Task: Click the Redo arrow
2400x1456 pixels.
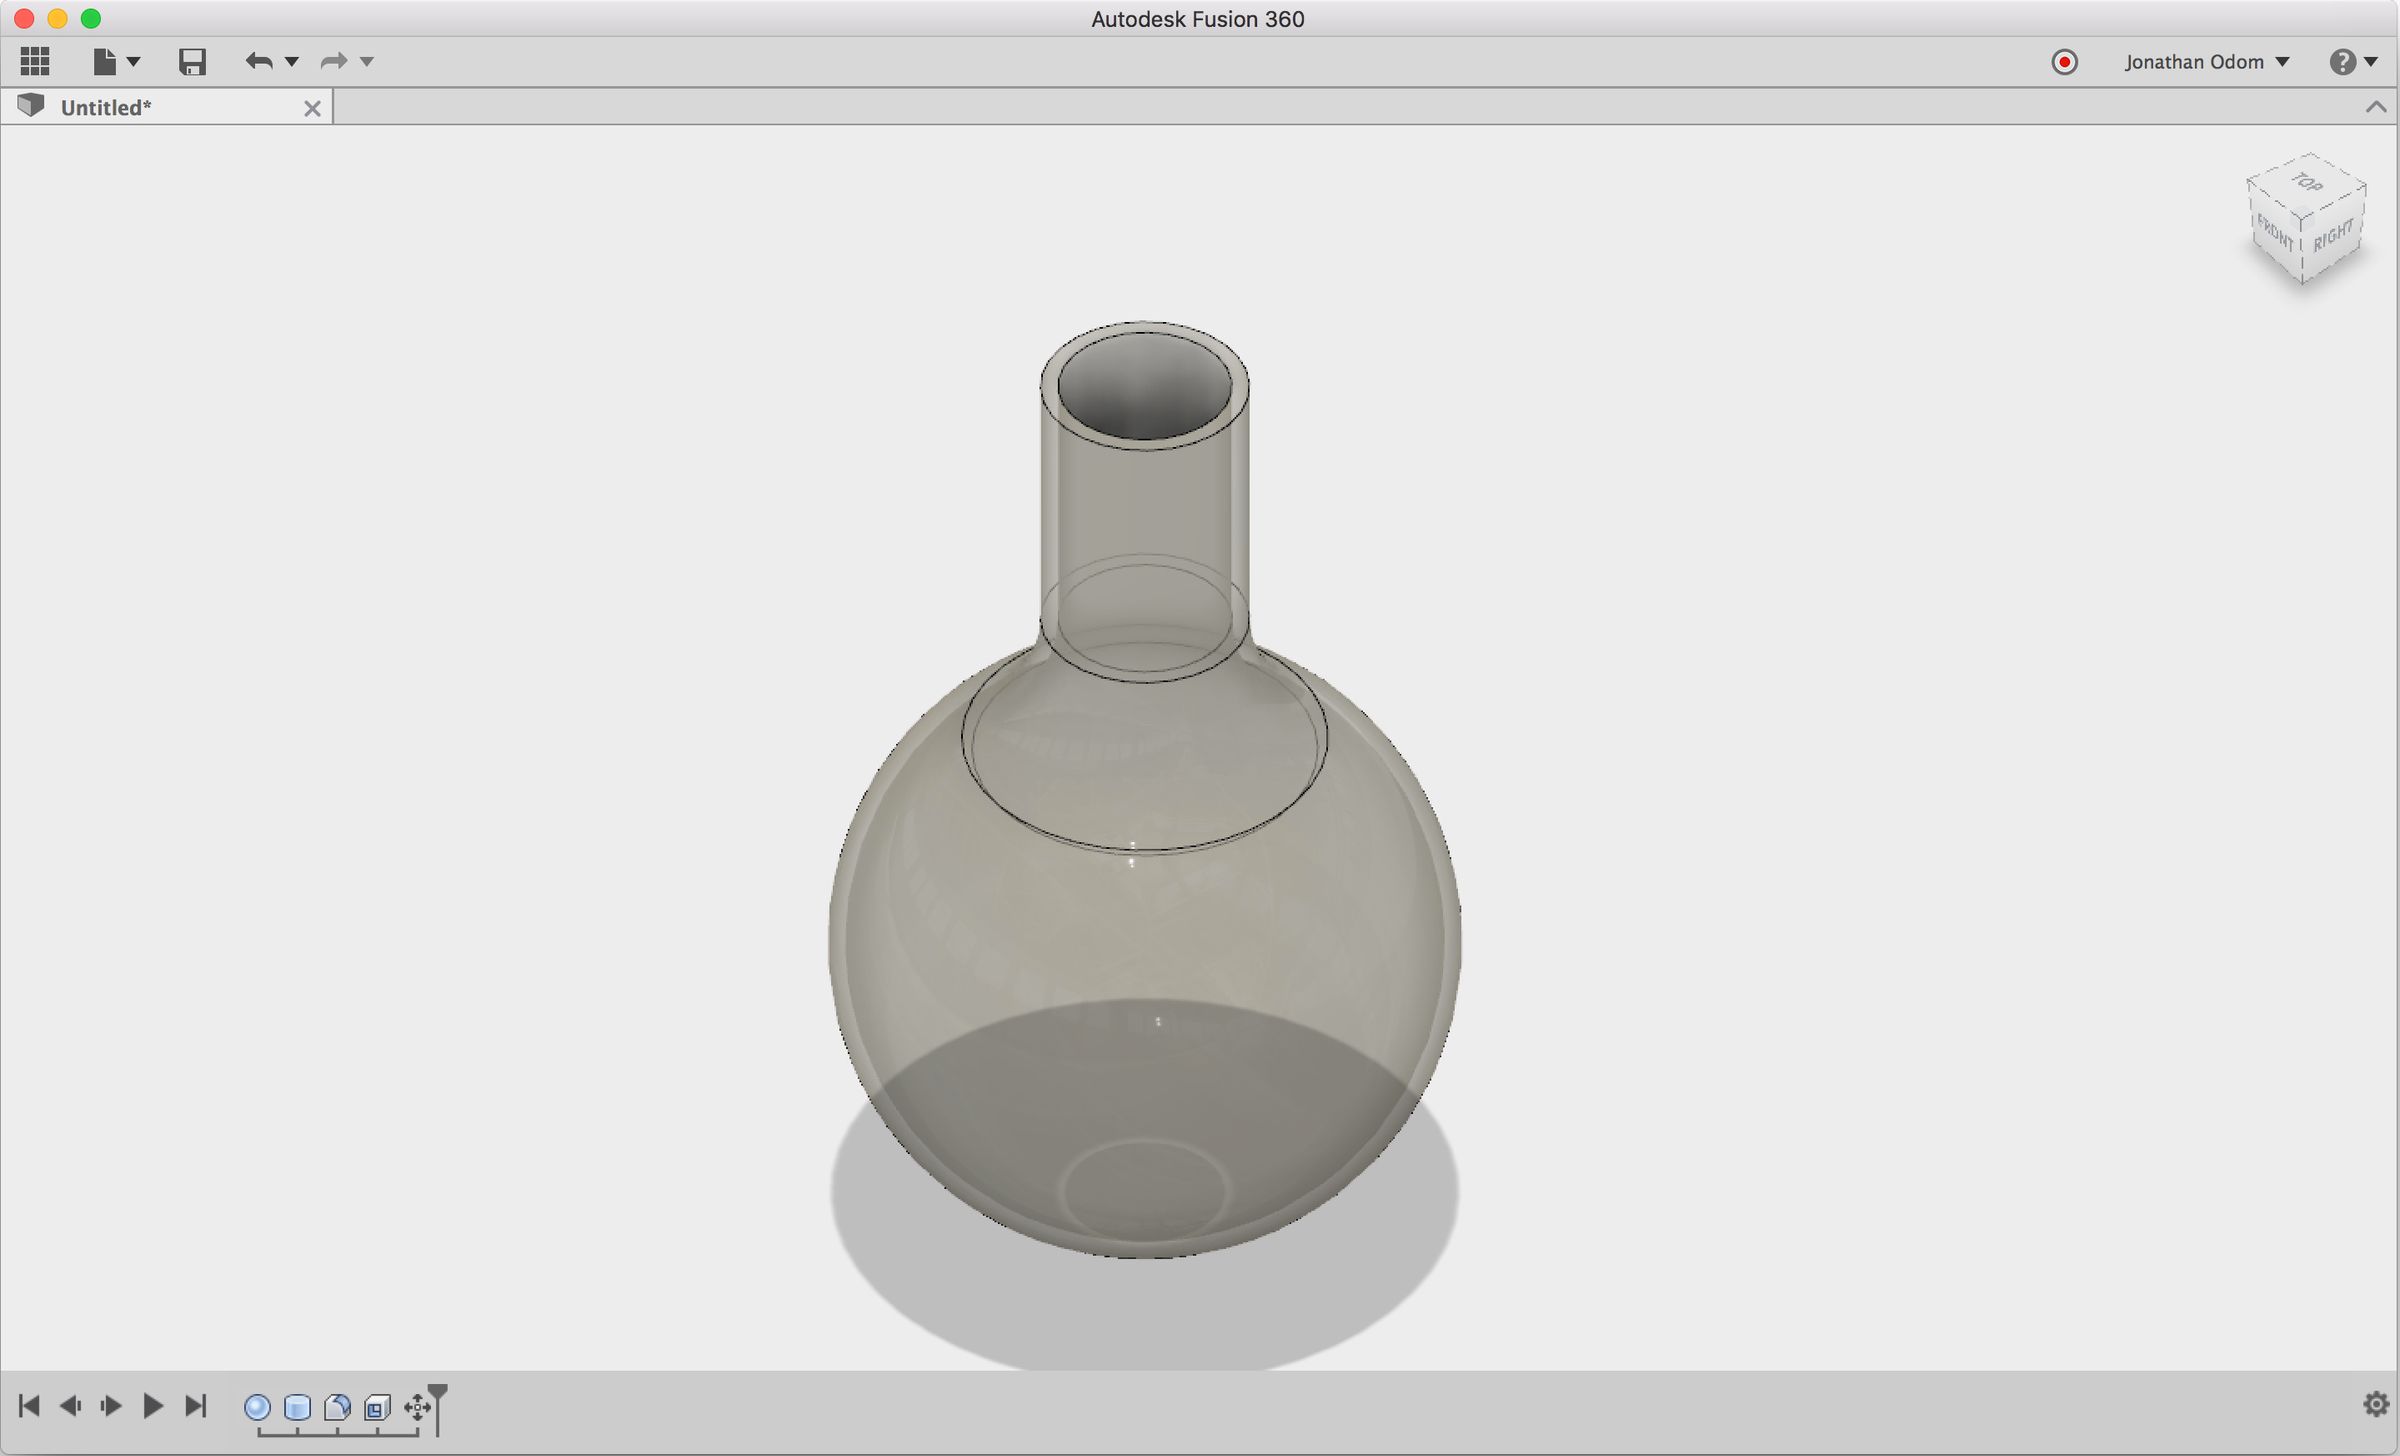Action: 334,62
